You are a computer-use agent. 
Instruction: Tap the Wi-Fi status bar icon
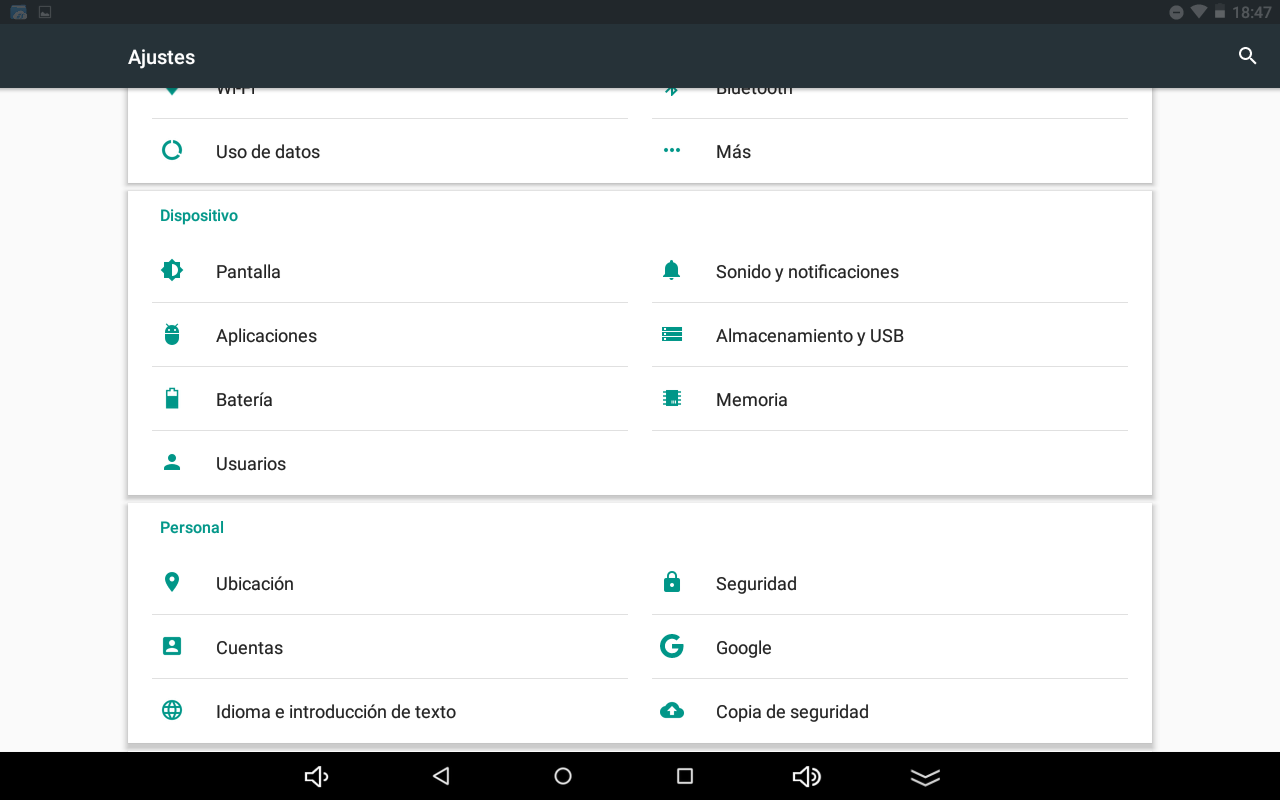click(1199, 12)
